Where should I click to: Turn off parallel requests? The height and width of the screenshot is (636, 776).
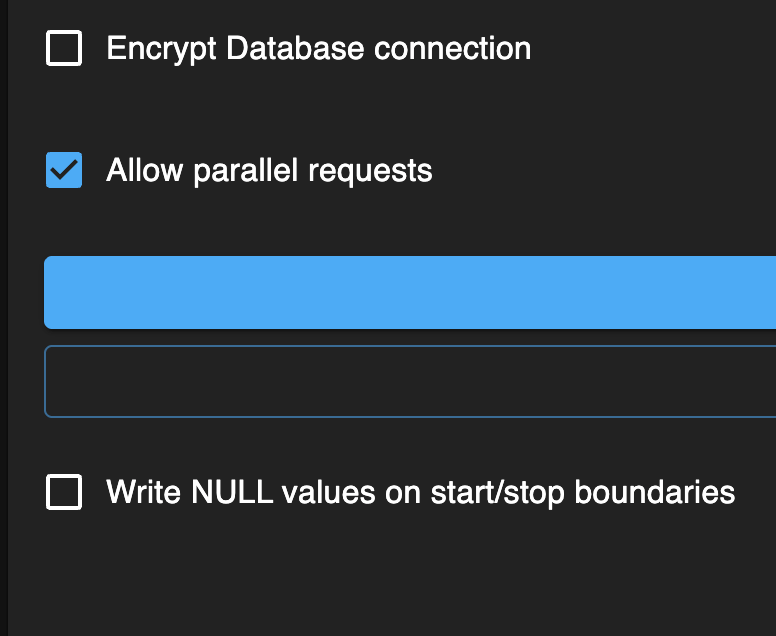tap(64, 171)
